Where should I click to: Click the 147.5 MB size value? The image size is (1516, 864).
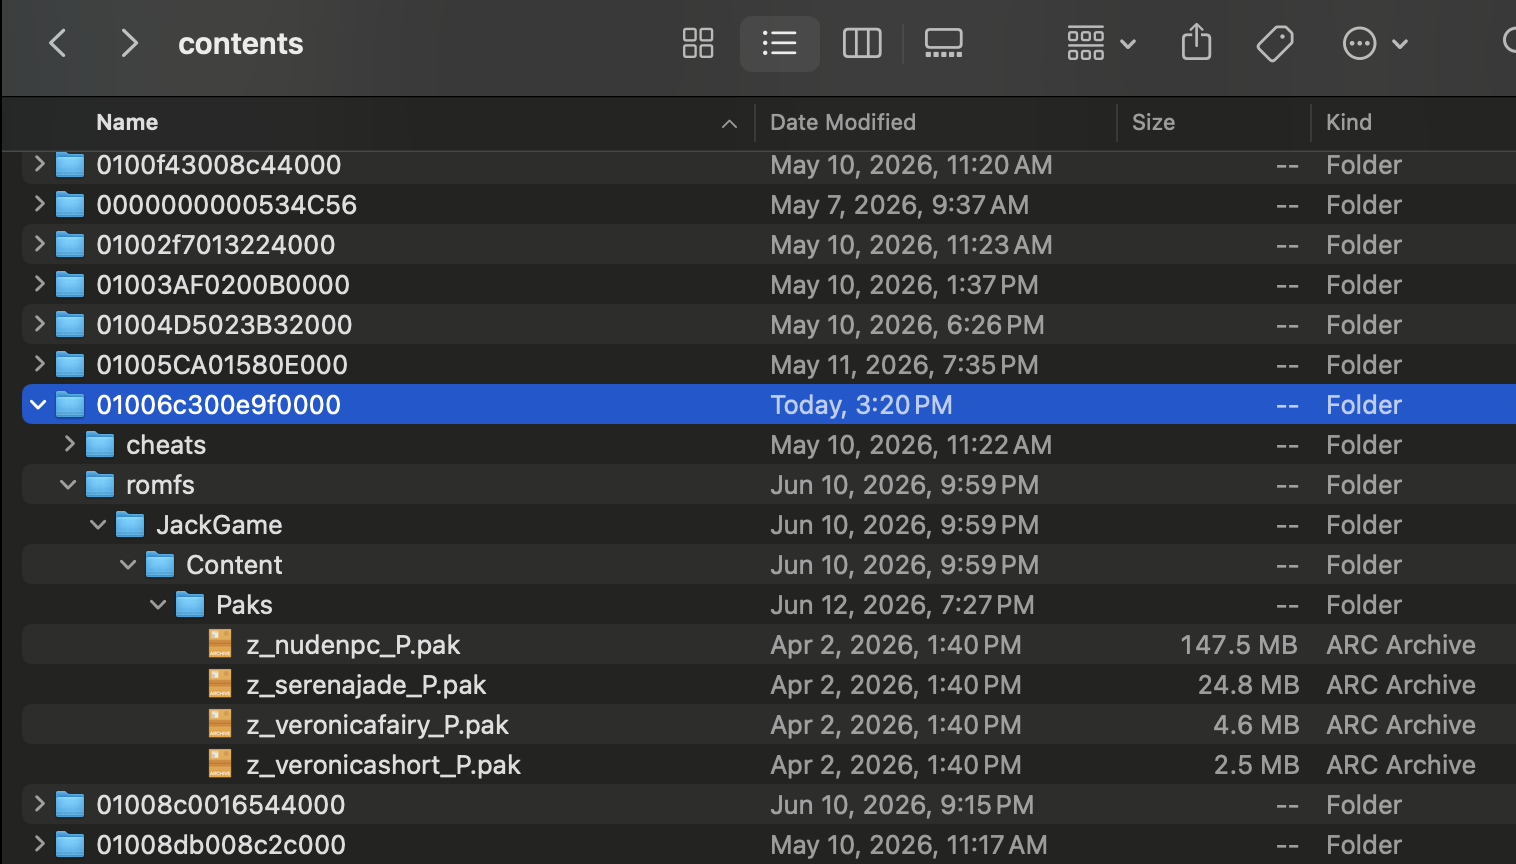(1238, 645)
